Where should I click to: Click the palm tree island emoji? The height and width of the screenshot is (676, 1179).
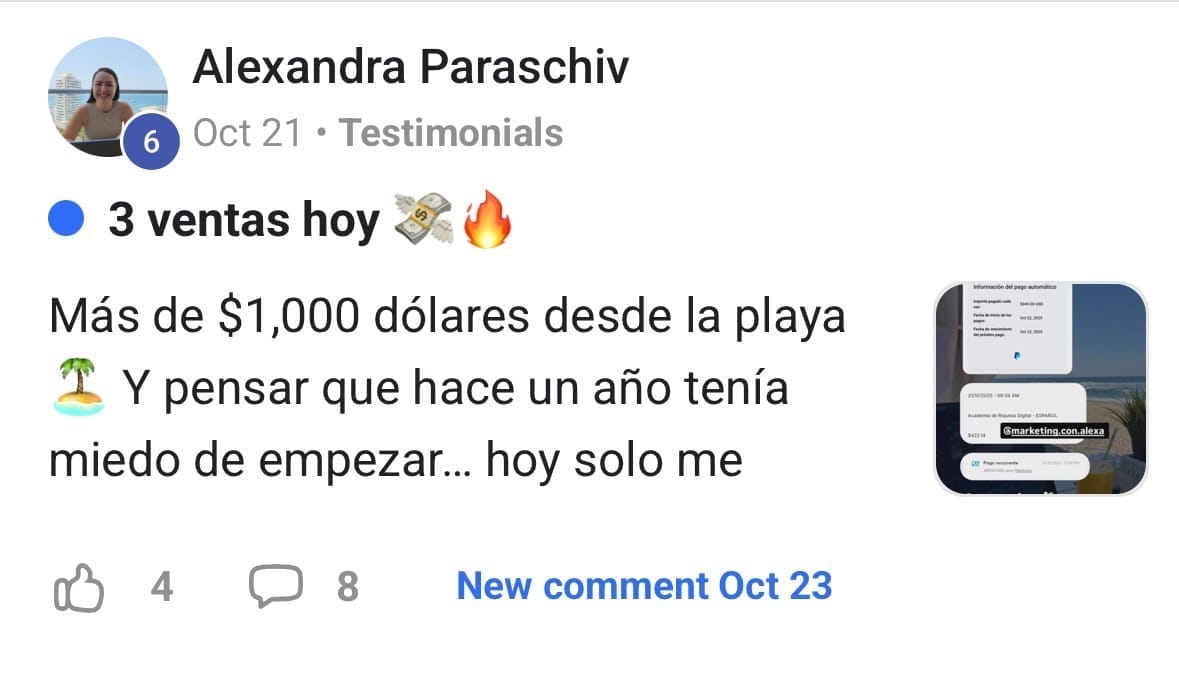(78, 387)
